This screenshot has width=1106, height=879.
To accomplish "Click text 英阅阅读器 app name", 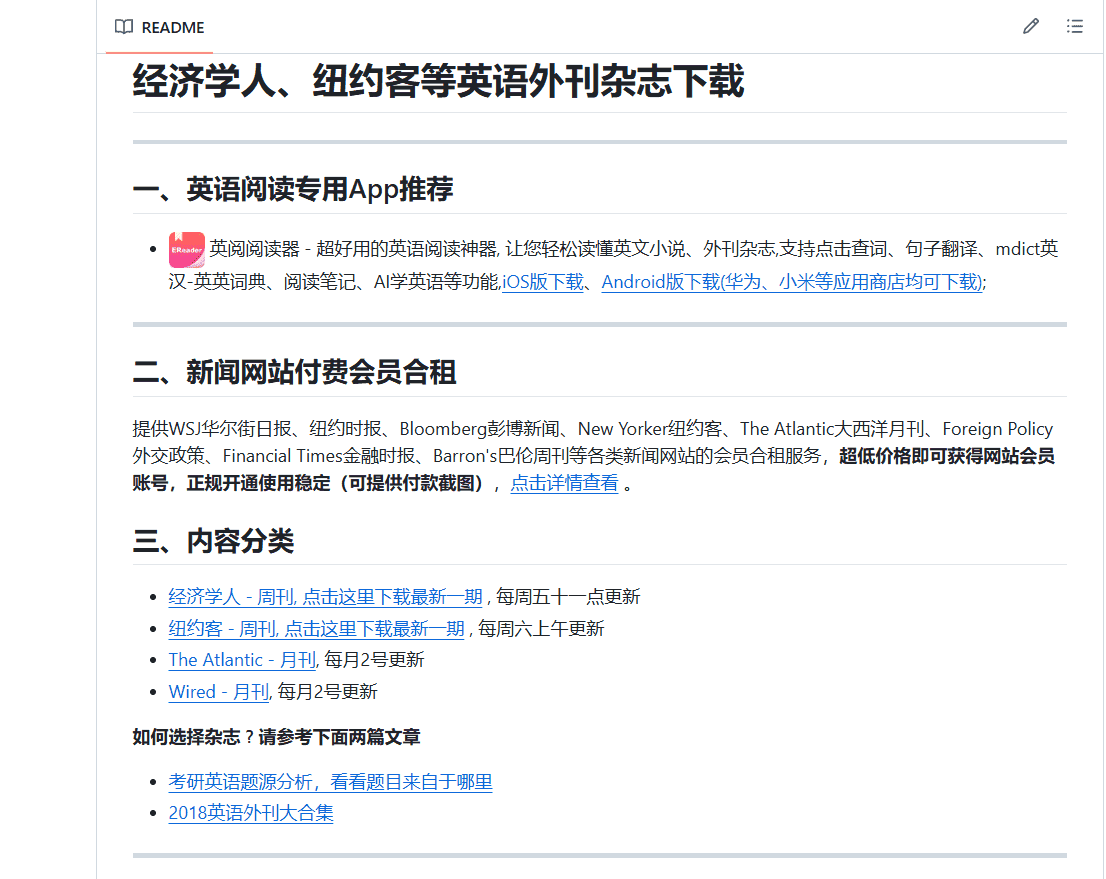I will click(255, 249).
